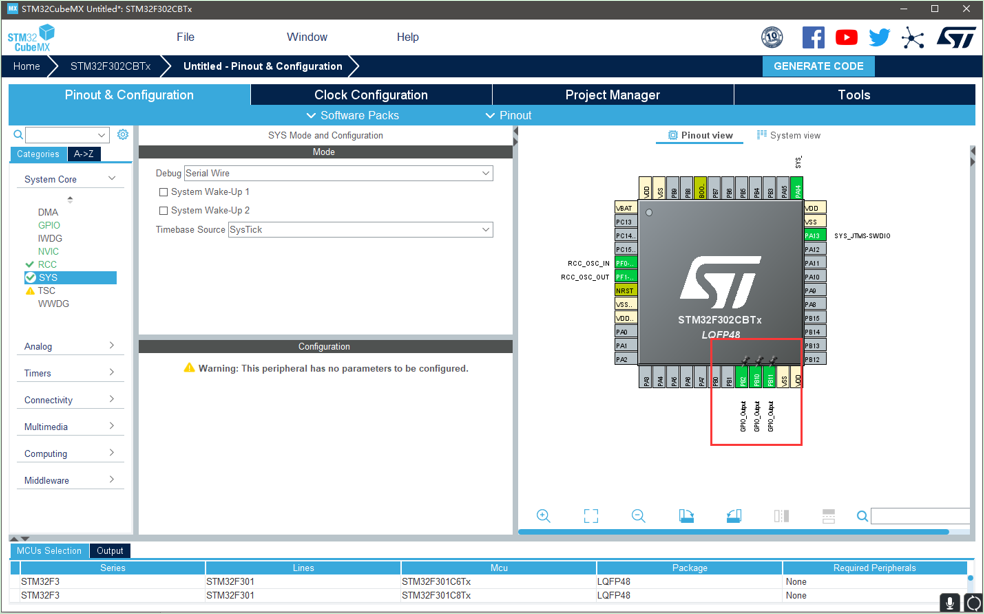
Task: Switch to System view
Action: tap(788, 135)
